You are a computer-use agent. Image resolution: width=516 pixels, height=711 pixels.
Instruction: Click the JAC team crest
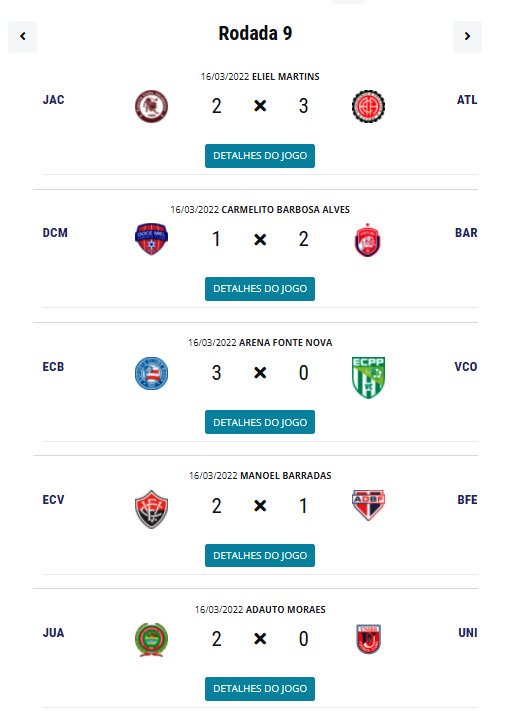pyautogui.click(x=151, y=107)
